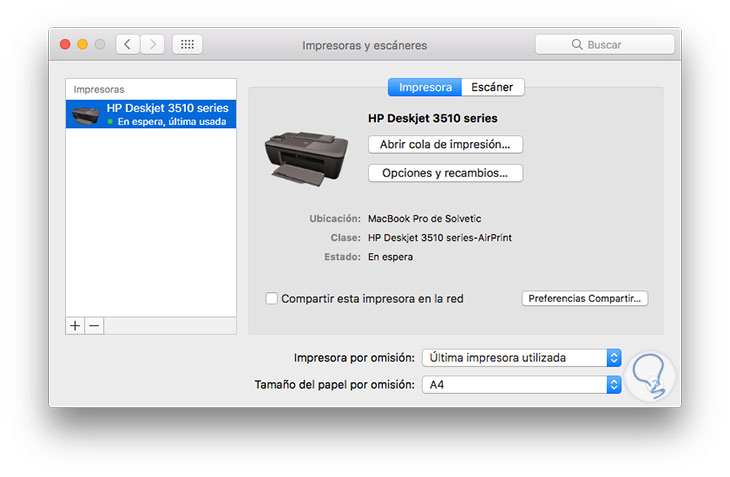
Task: Click the large HP Deskjet printer image
Action: click(x=306, y=159)
